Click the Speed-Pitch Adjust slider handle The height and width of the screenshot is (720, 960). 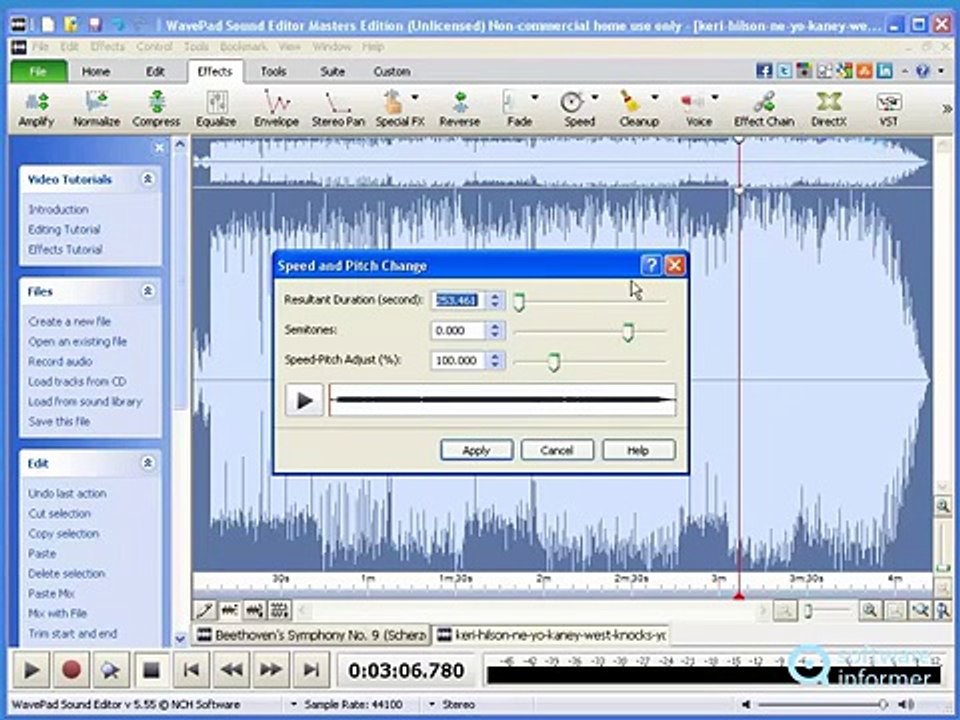point(553,362)
